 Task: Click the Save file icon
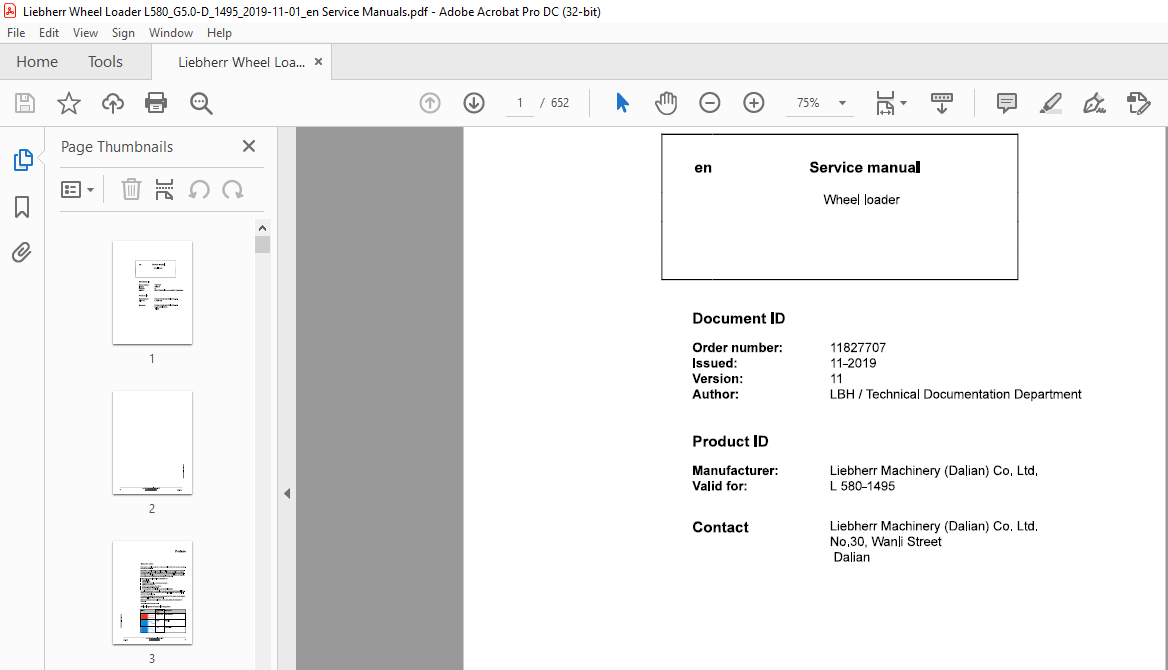(25, 103)
